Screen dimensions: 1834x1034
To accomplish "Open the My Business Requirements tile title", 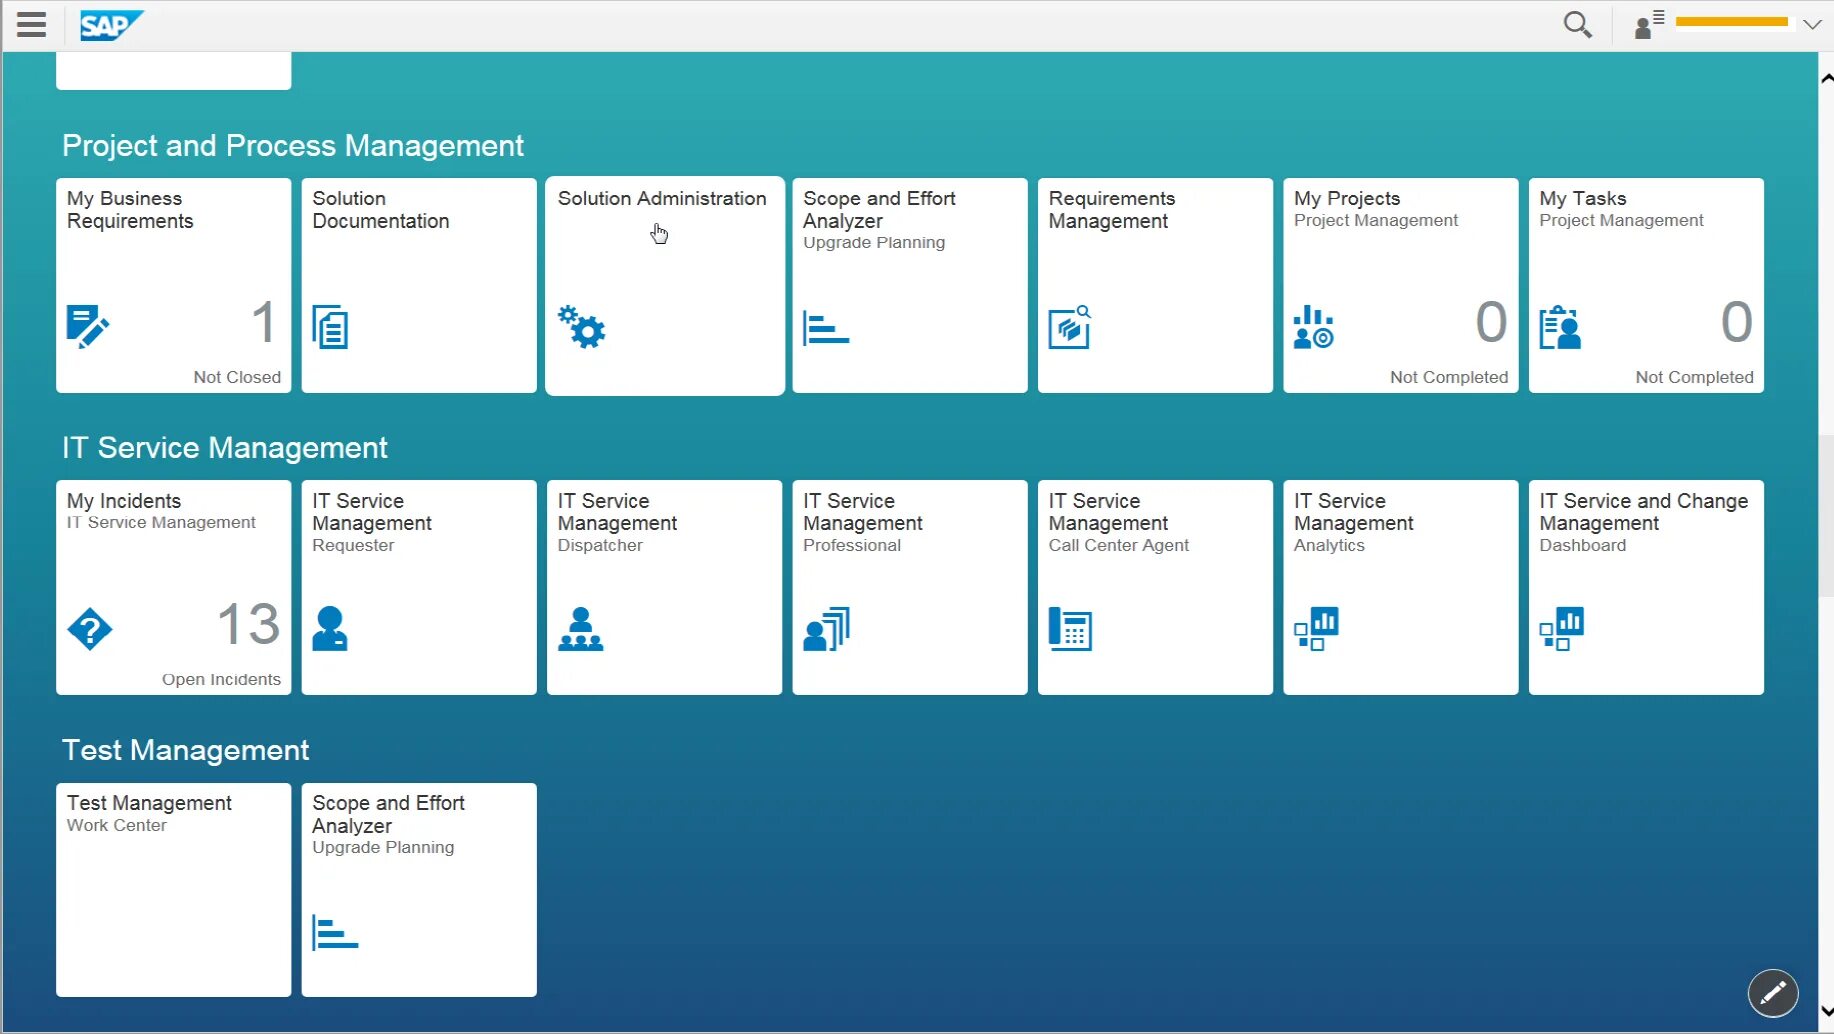I will (130, 210).
